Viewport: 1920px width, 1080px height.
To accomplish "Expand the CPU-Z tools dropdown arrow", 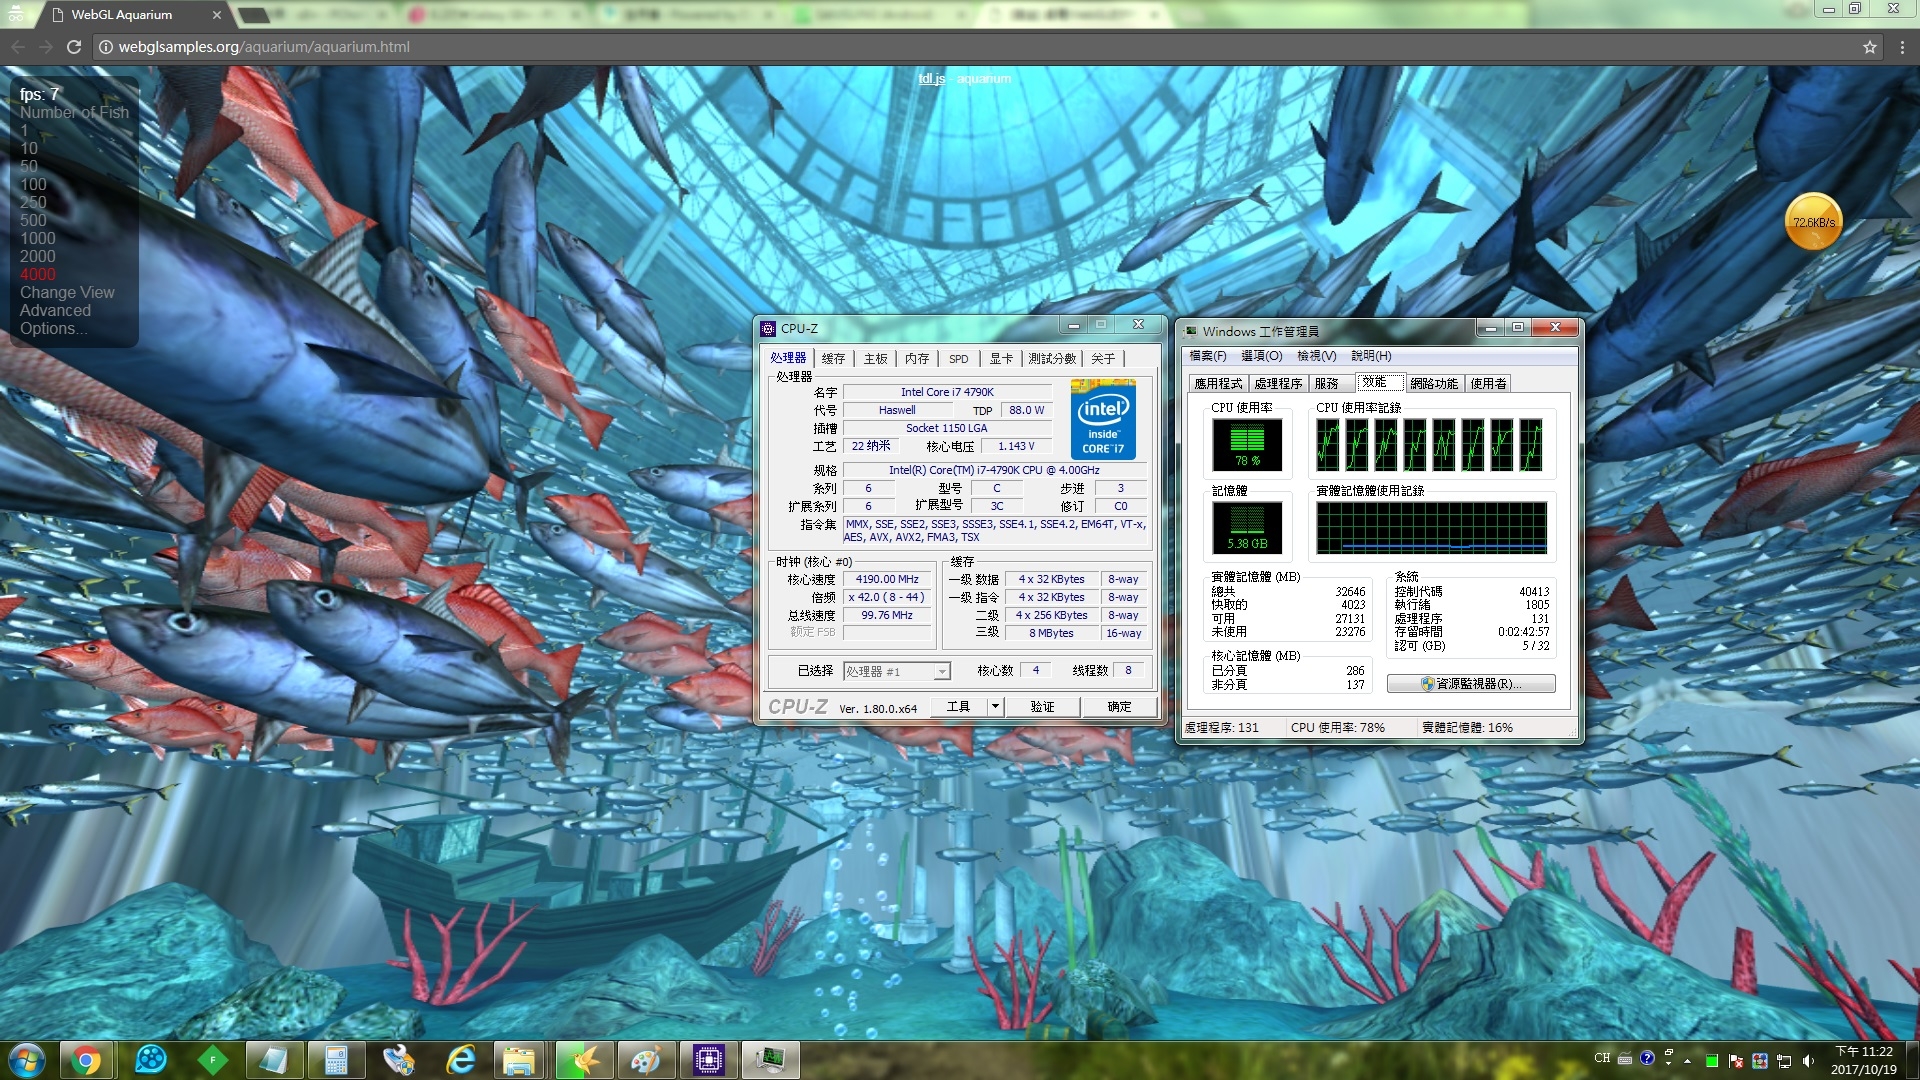I will pos(995,706).
